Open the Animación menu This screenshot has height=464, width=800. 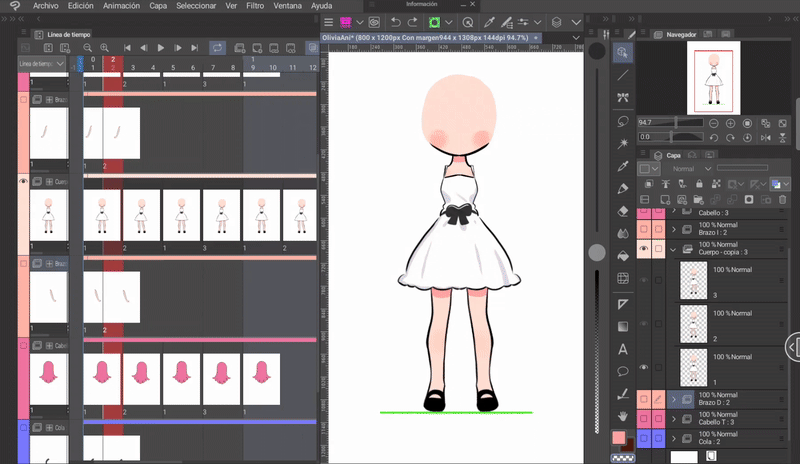tap(120, 6)
